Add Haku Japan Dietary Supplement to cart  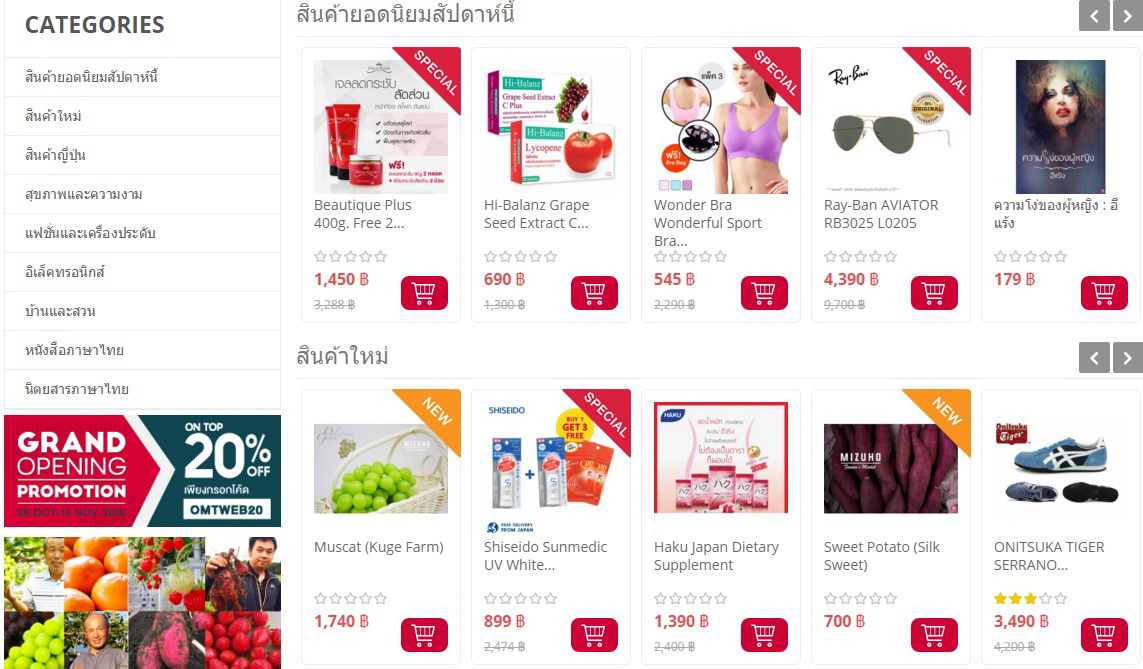click(764, 635)
